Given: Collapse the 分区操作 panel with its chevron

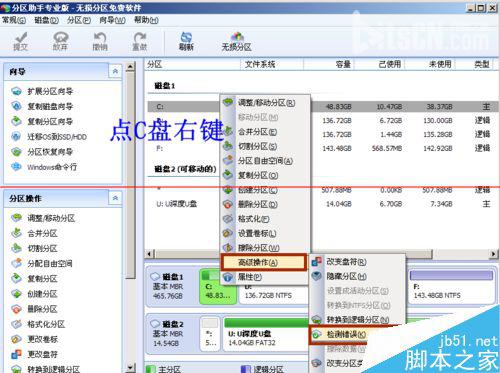Looking at the screenshot, I should point(115,198).
